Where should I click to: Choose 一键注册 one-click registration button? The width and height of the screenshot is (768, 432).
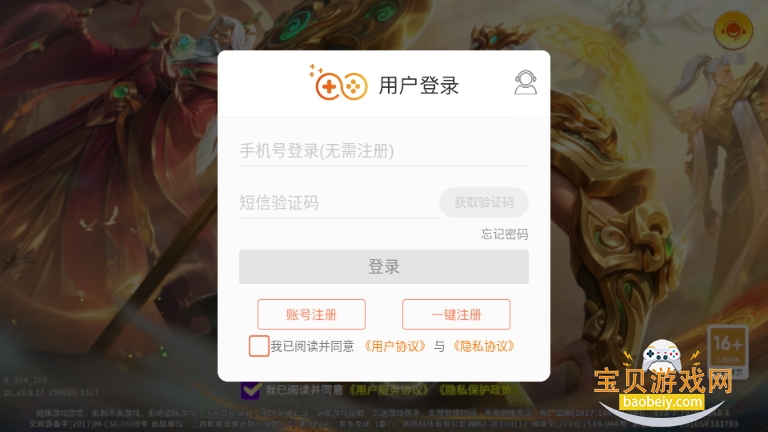pos(456,314)
